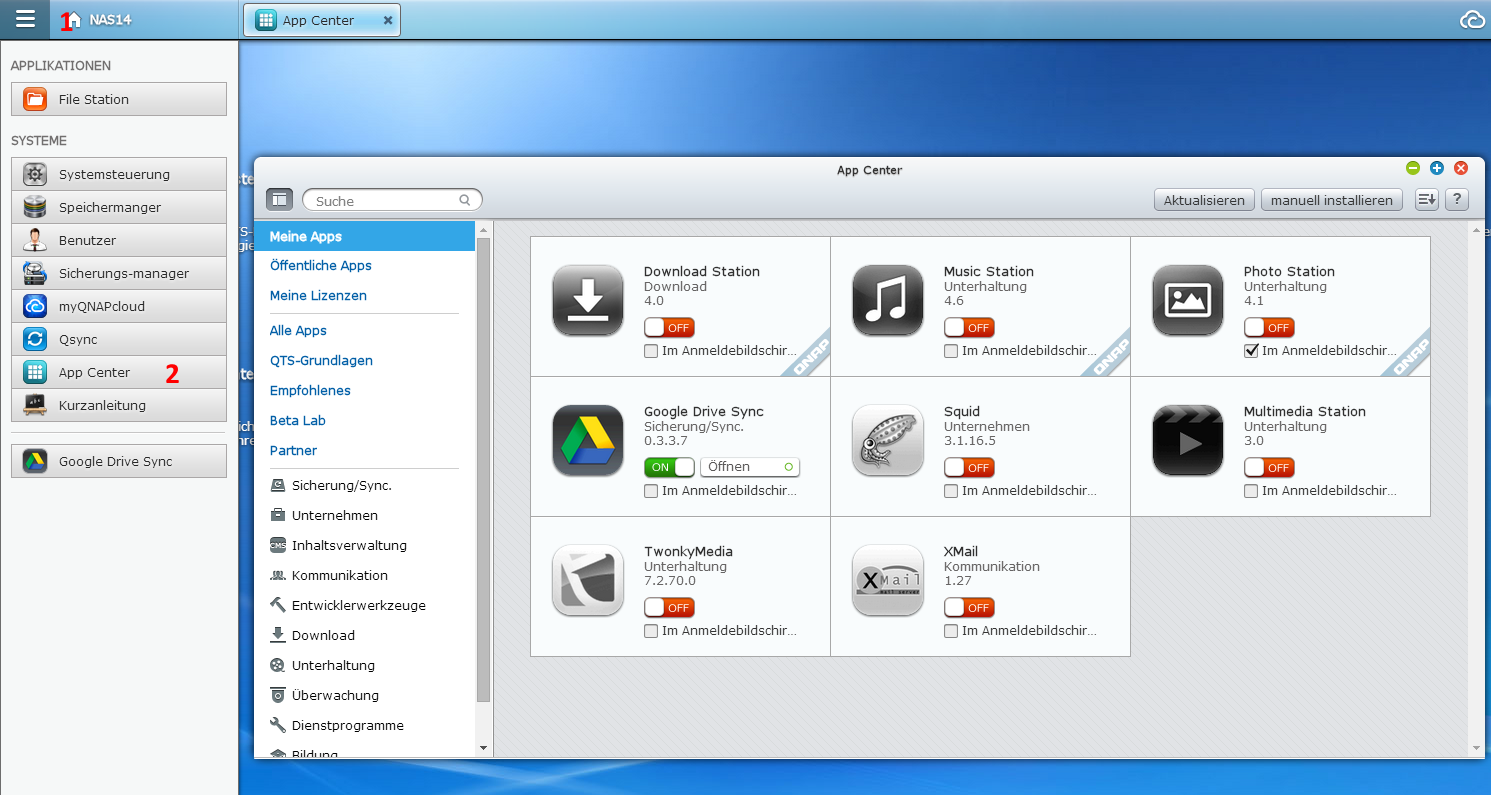Turn on Photo Station switch
1491x795 pixels.
pyautogui.click(x=1269, y=327)
